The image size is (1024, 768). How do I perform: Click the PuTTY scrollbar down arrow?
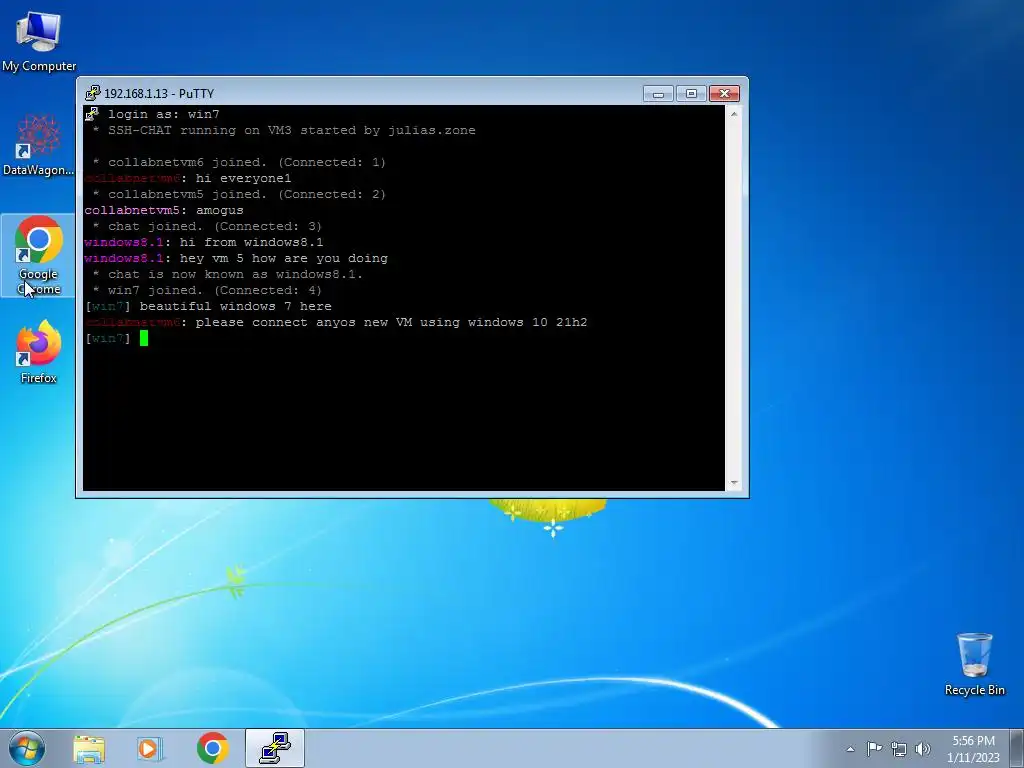pos(734,483)
